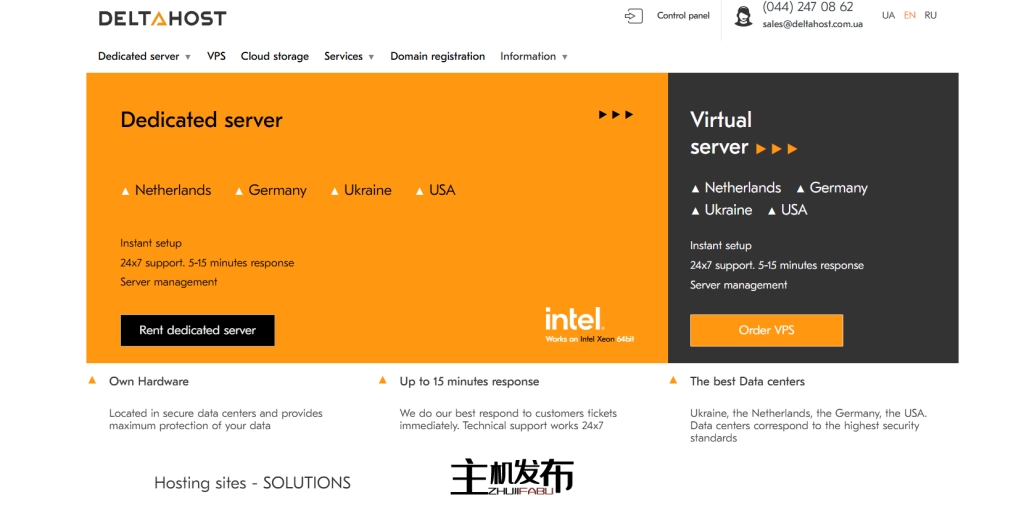This screenshot has width=1024, height=513.
Task: Click the phone number (044) 247 08 62
Action: point(808,7)
